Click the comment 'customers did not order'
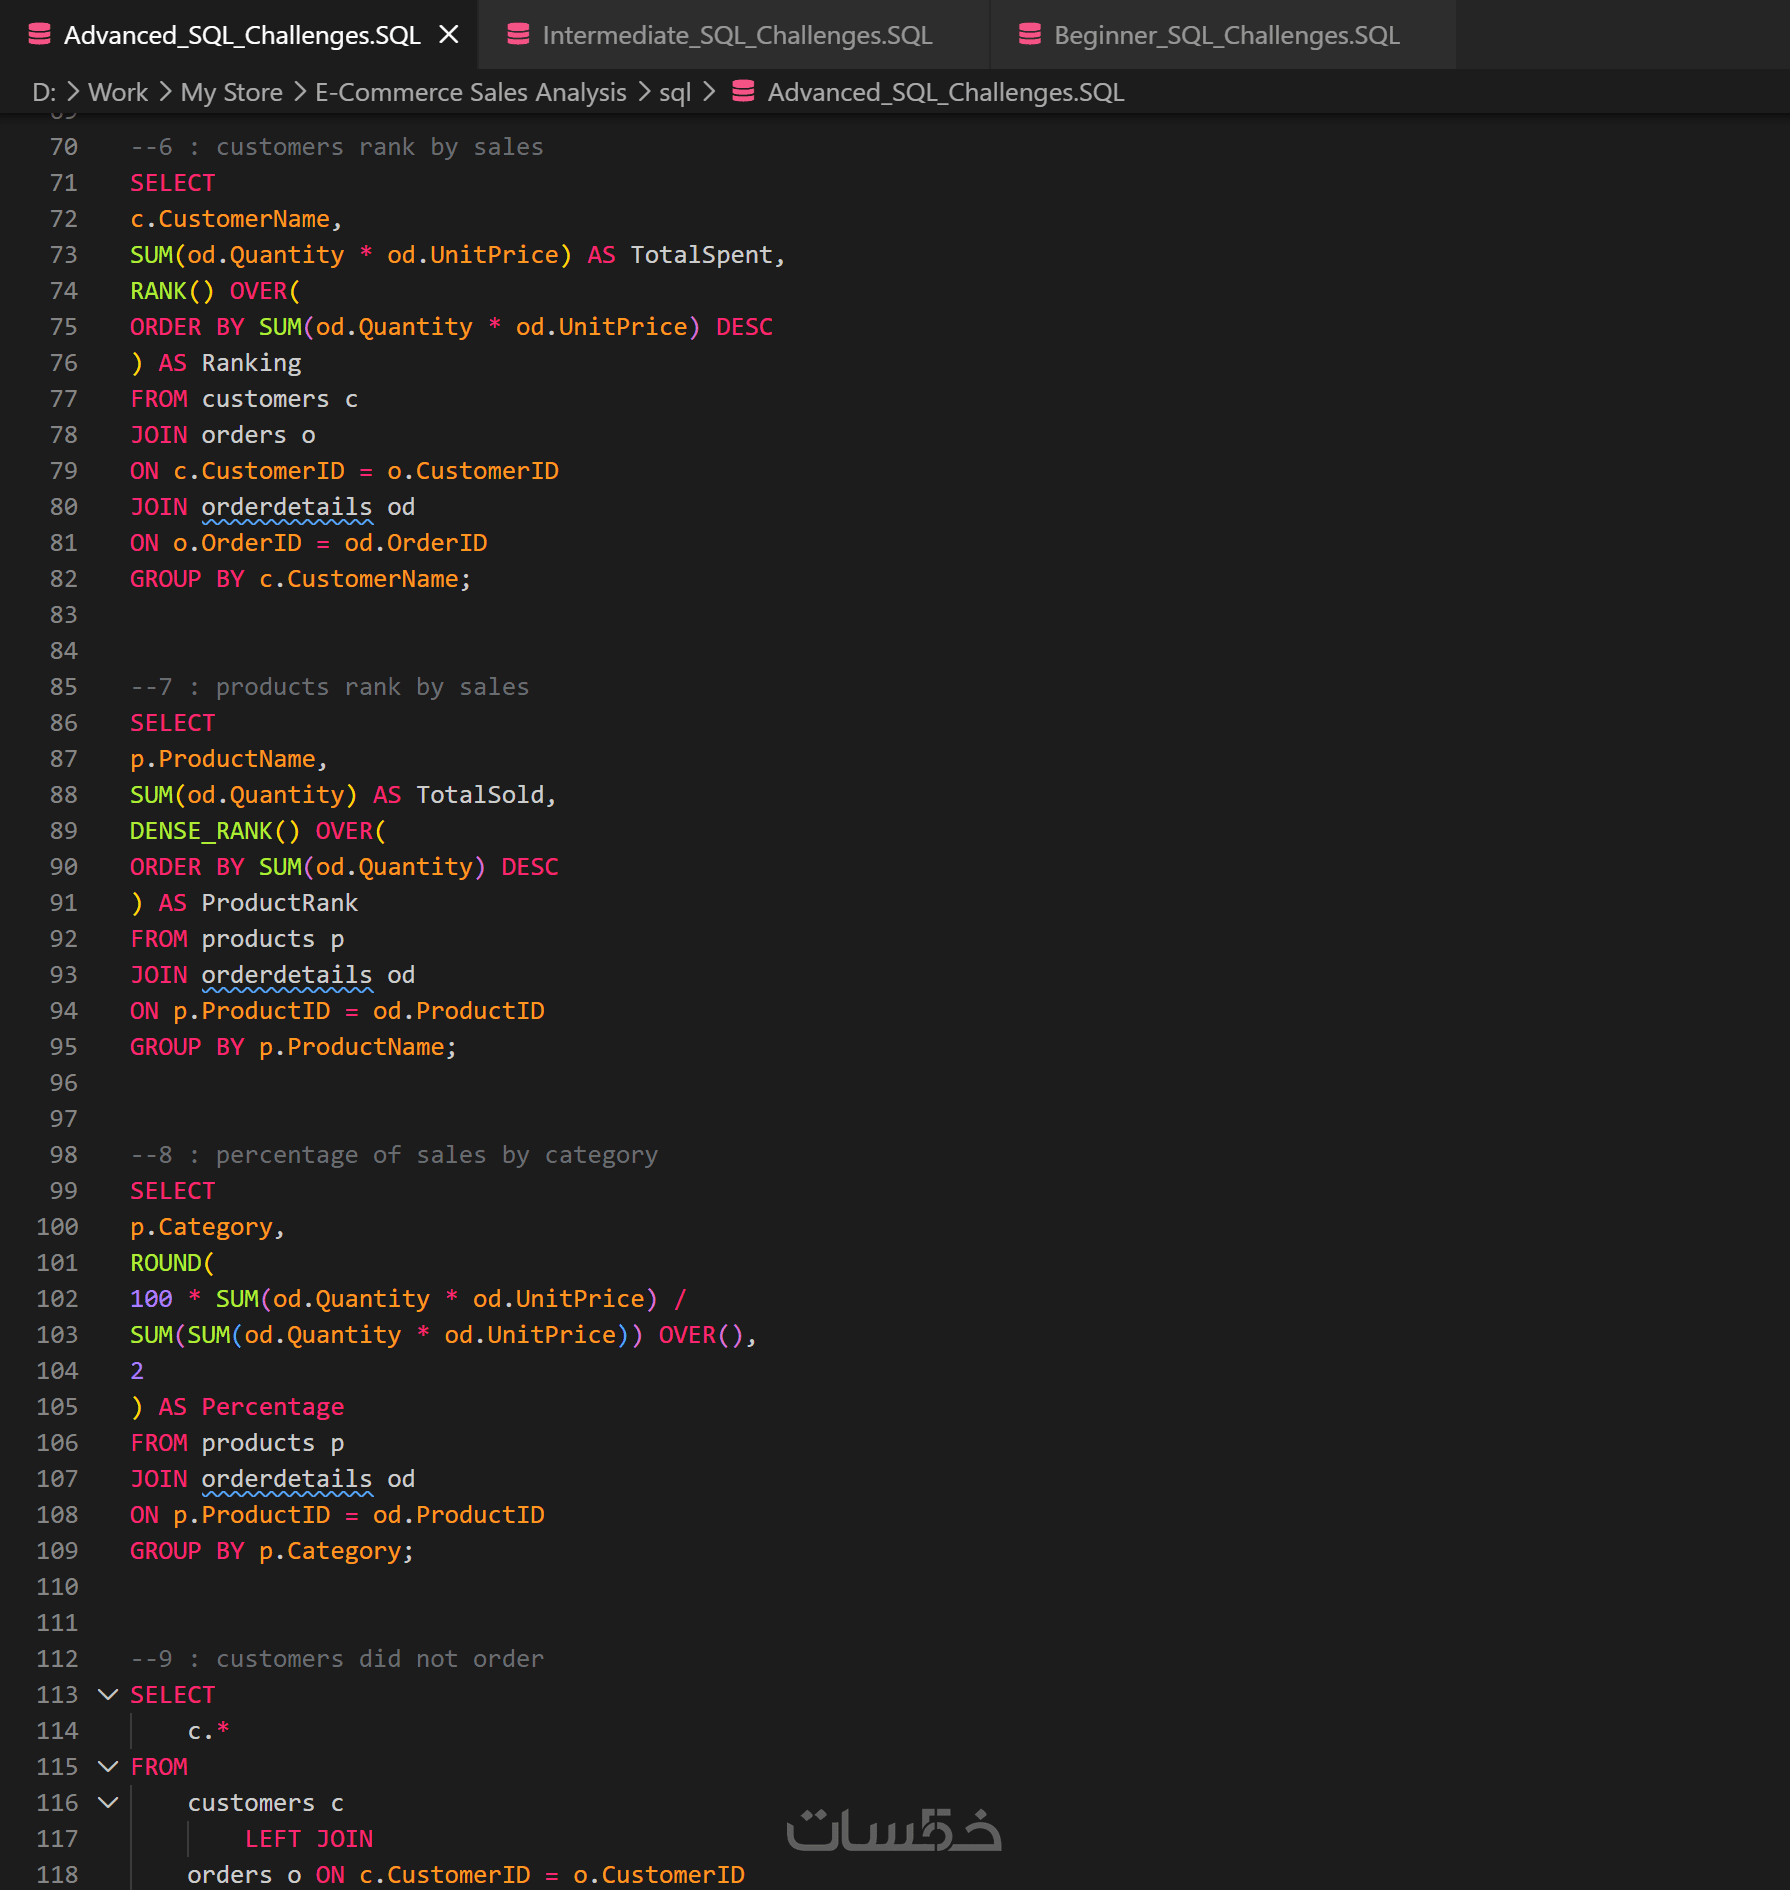The height and width of the screenshot is (1890, 1790). 380,1659
